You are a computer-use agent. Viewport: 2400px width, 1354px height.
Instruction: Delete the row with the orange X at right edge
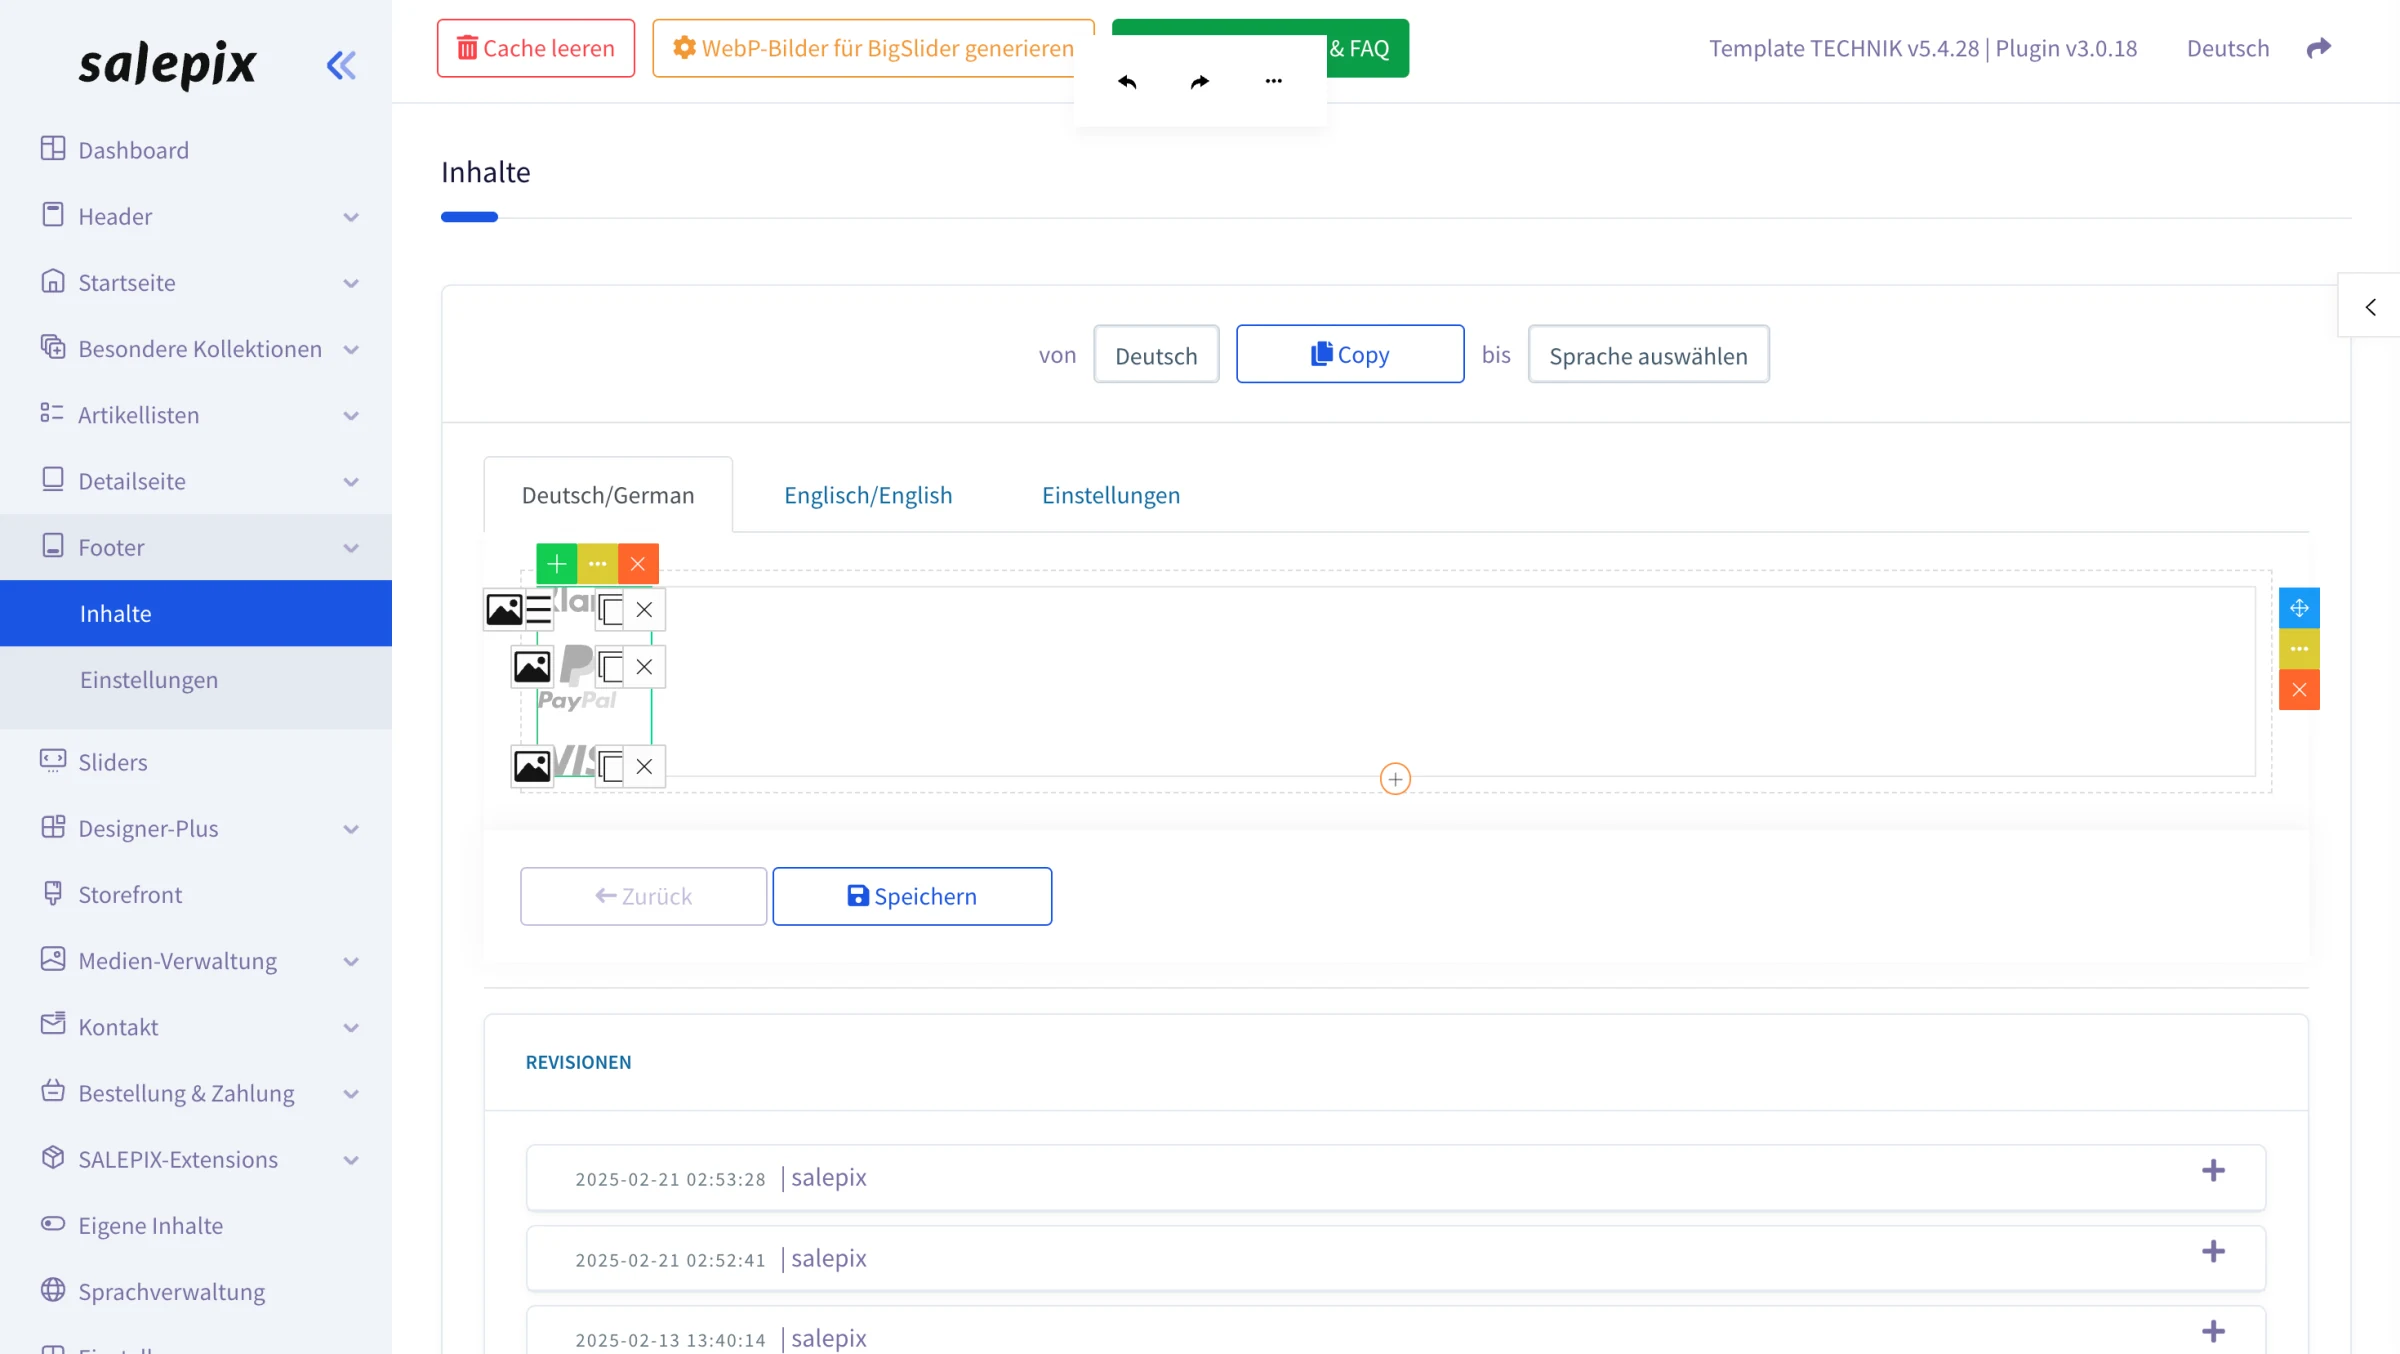[x=2299, y=690]
